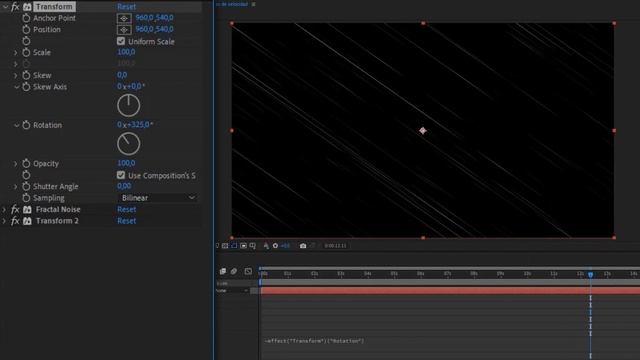Click the blue timeline playhead marker
The width and height of the screenshot is (640, 360).
(590, 274)
